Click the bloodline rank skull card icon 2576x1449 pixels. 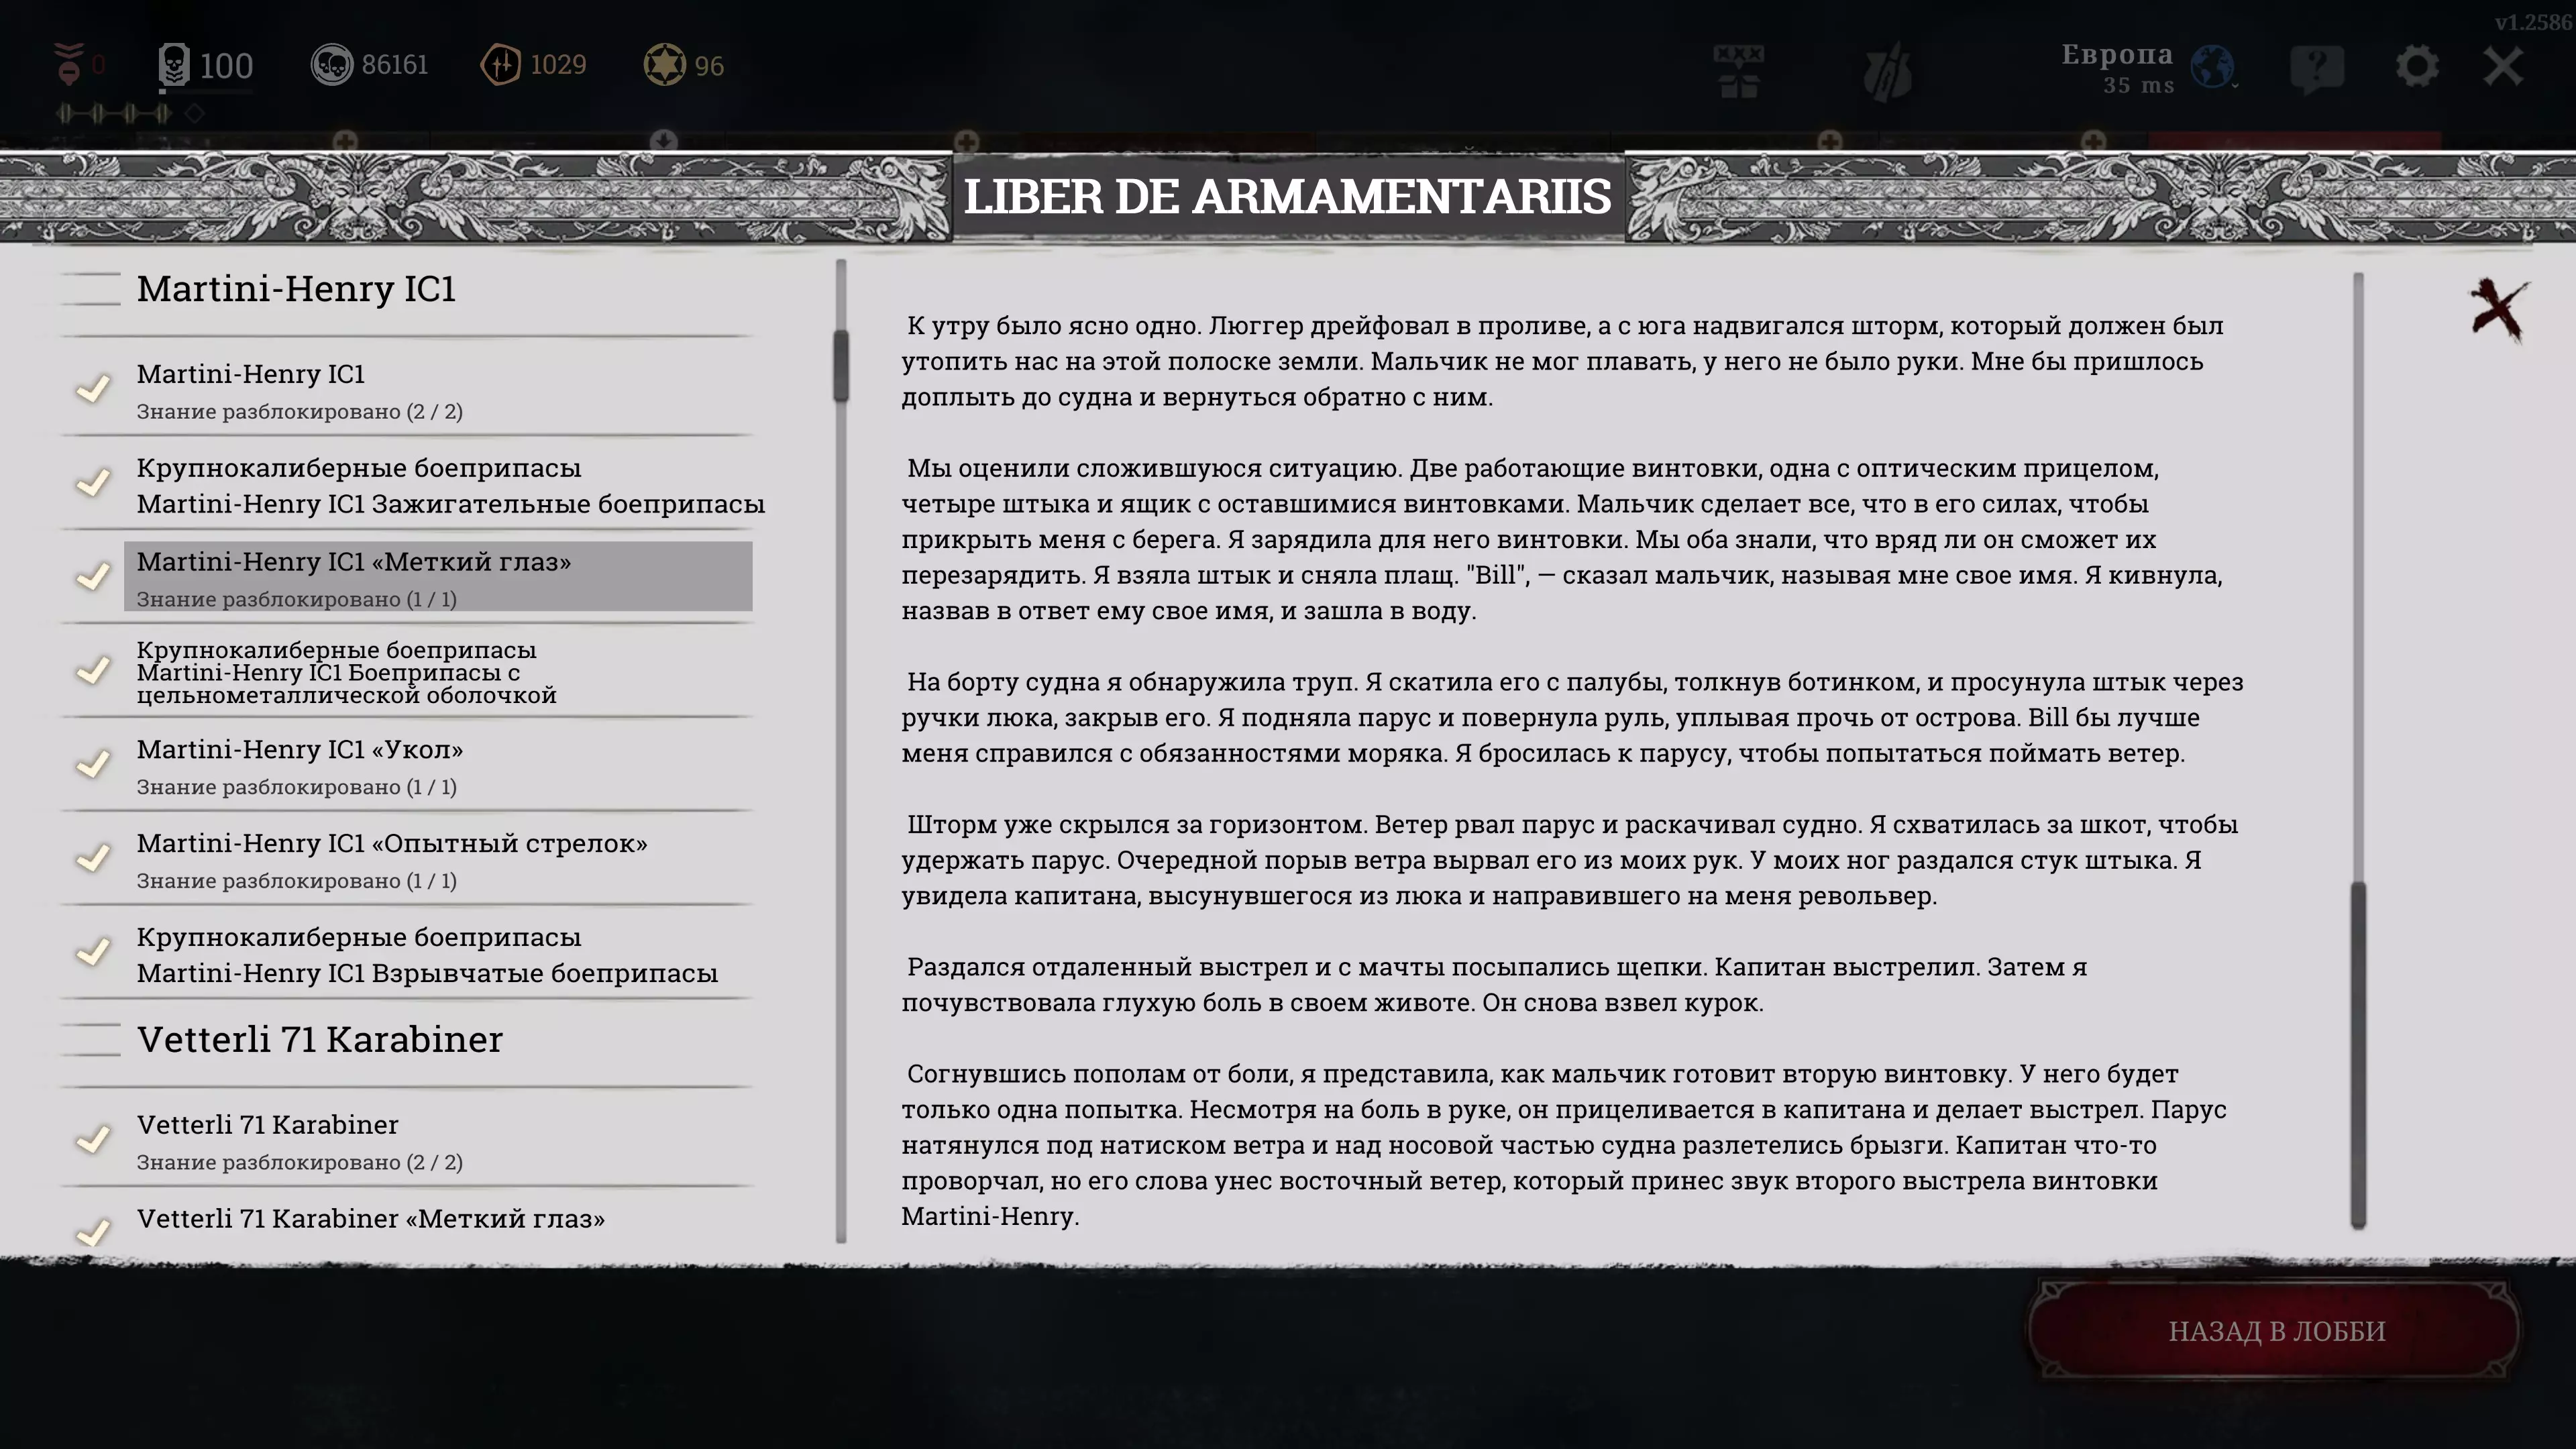tap(174, 65)
